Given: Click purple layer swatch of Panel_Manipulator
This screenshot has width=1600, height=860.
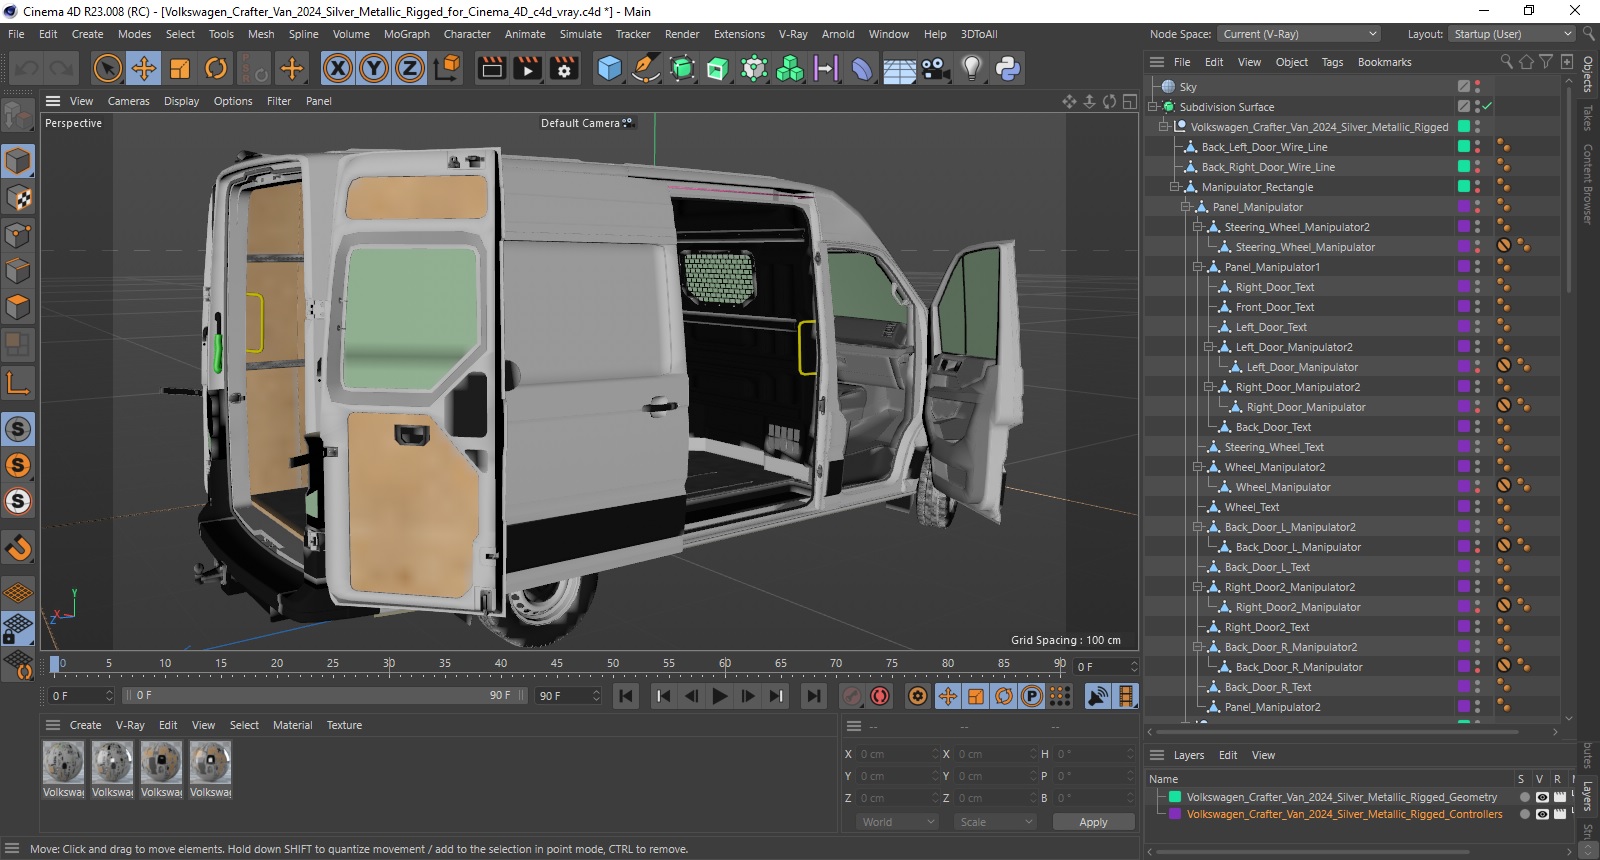Looking at the screenshot, I should pos(1464,207).
